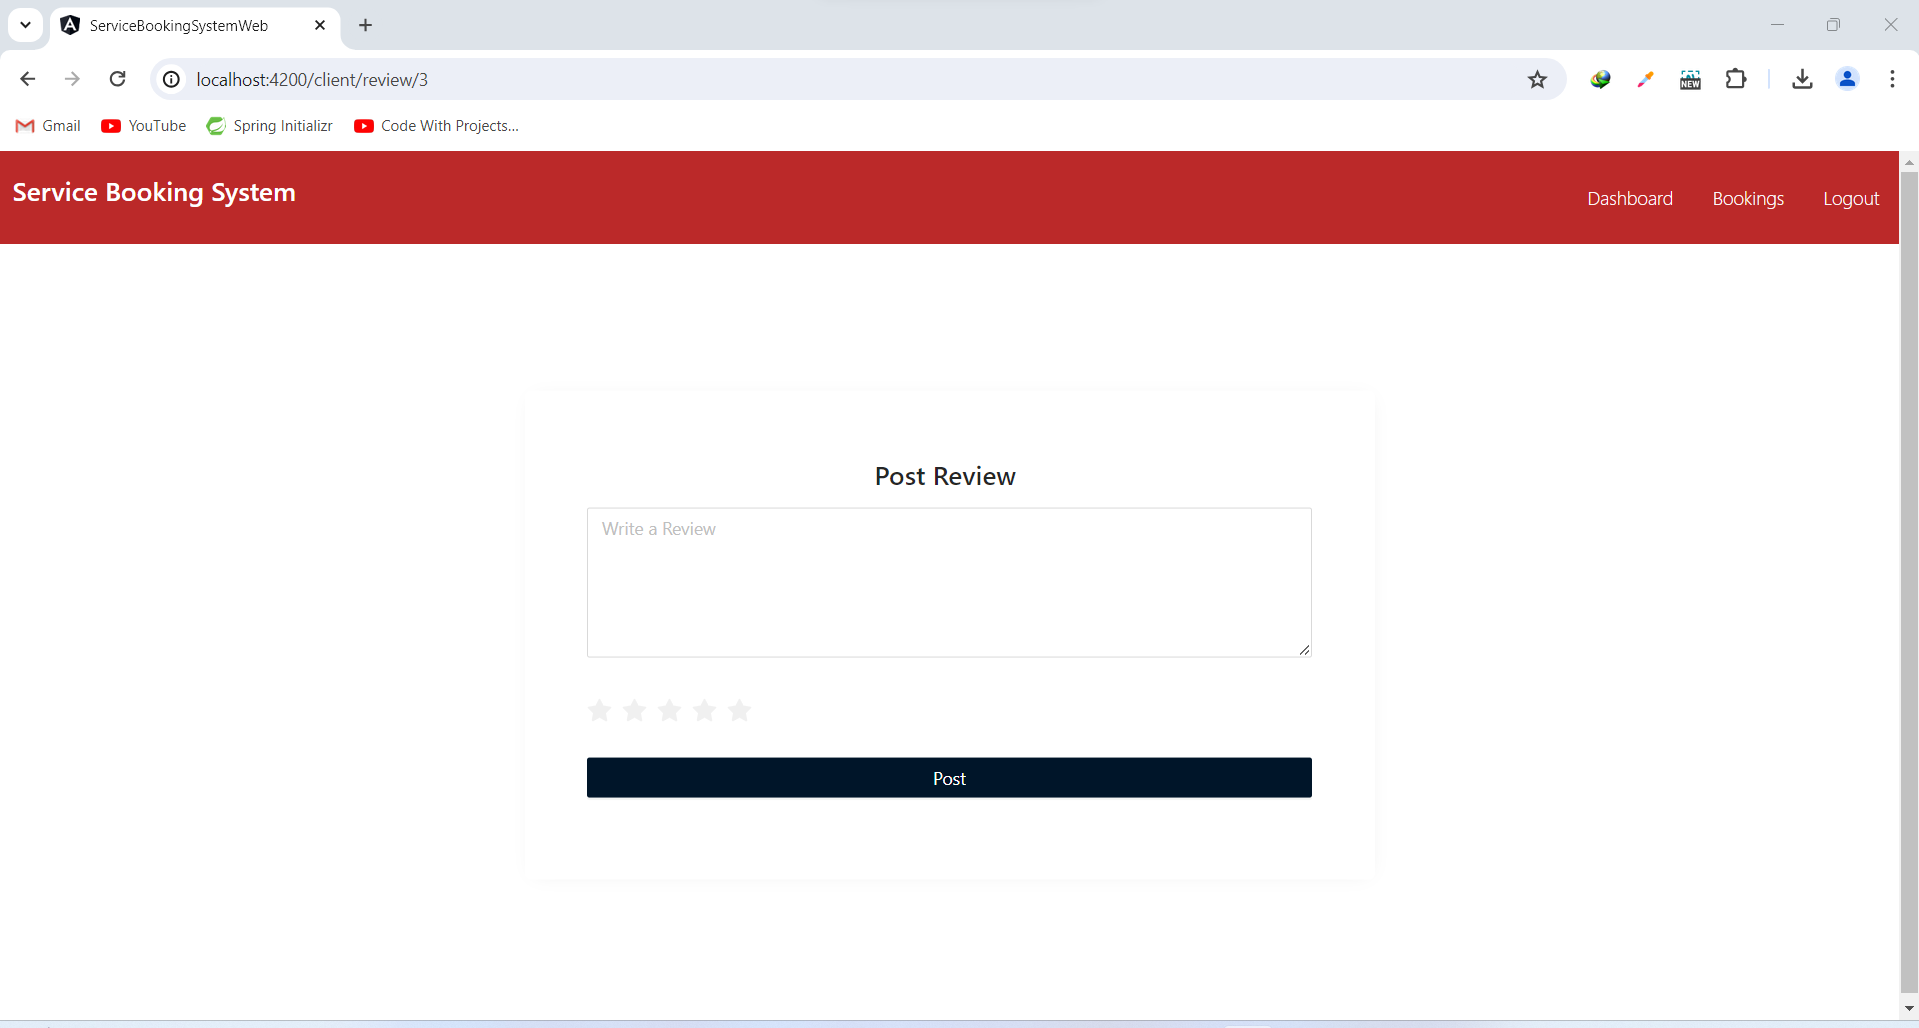This screenshot has width=1919, height=1028.
Task: Click the page vertical scrollbar
Action: click(x=1909, y=580)
